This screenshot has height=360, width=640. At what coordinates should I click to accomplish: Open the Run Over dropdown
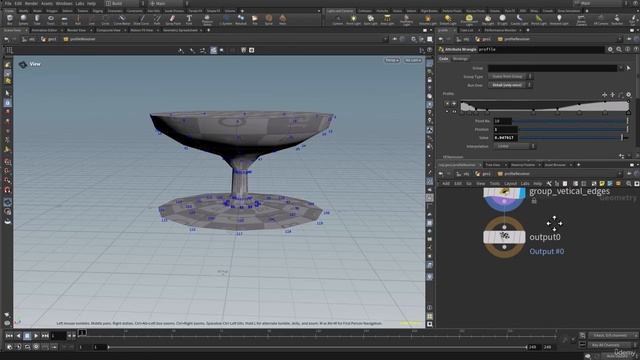pyautogui.click(x=510, y=85)
